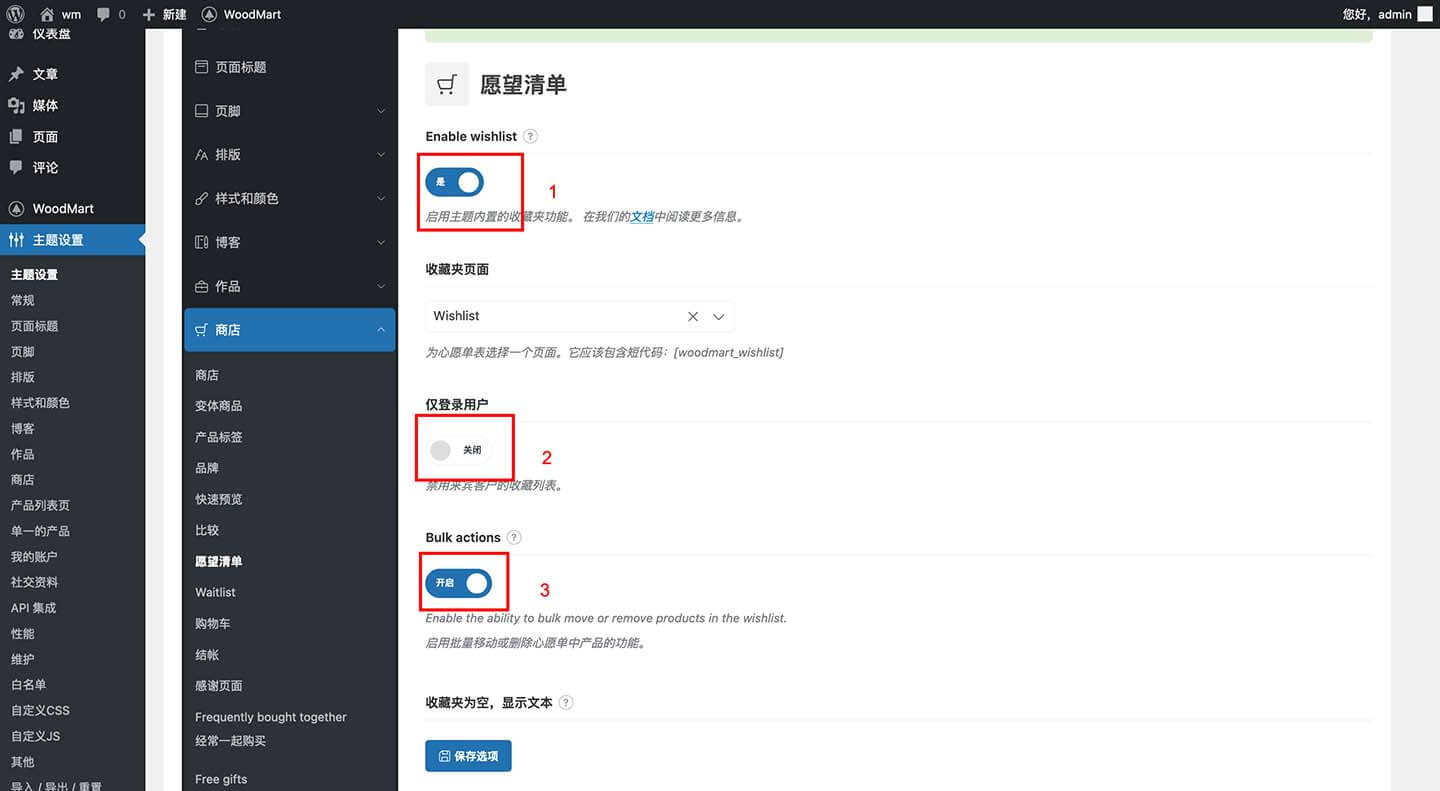The width and height of the screenshot is (1440, 791).
Task: Expand the 排版 section chevron
Action: [x=381, y=155]
